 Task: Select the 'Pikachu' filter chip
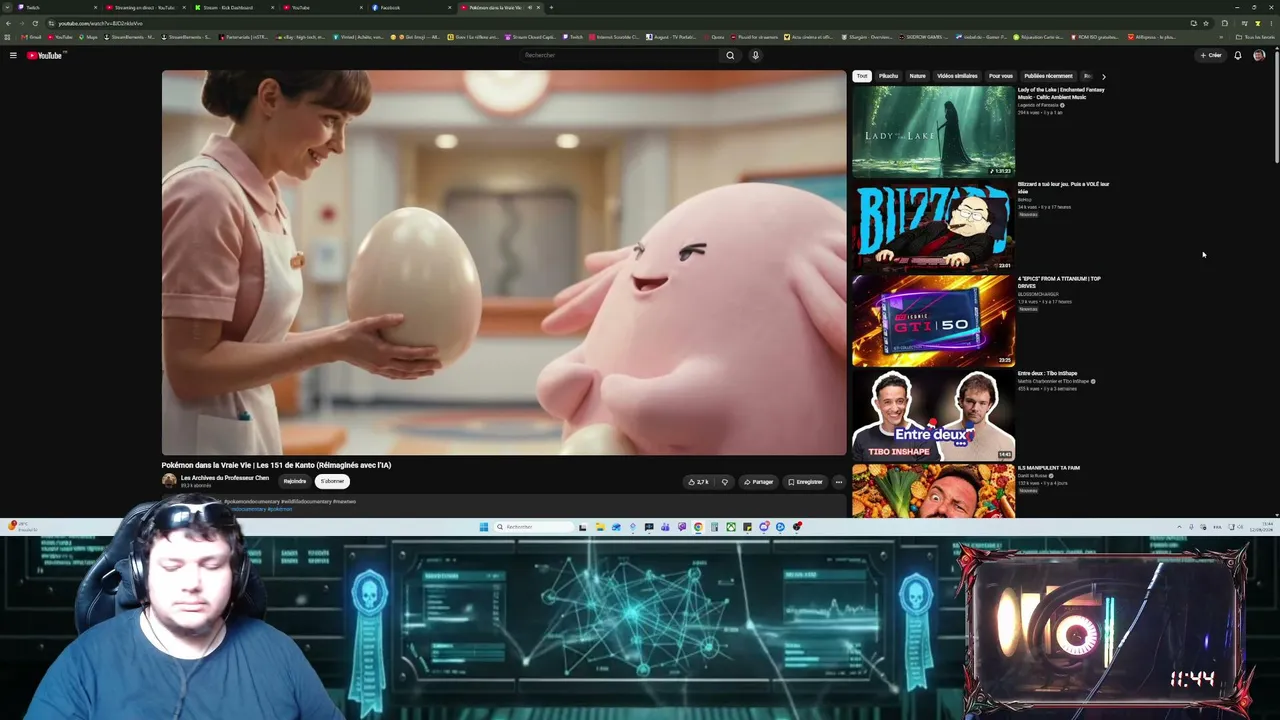click(888, 76)
